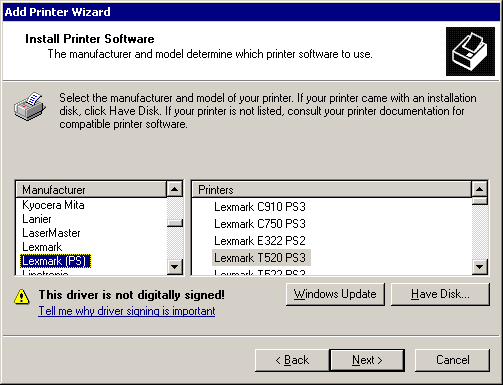Select Lexmark manufacturer entry
Image resolution: width=503 pixels, height=385 pixels.
[x=42, y=247]
